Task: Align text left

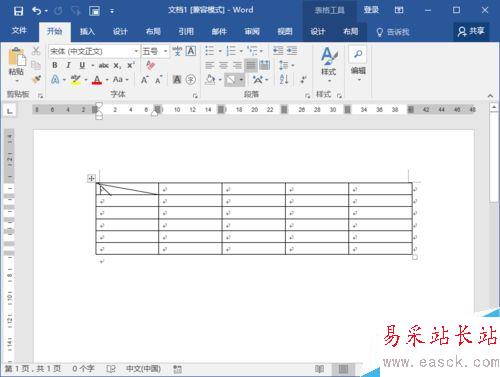Action: 210,65
